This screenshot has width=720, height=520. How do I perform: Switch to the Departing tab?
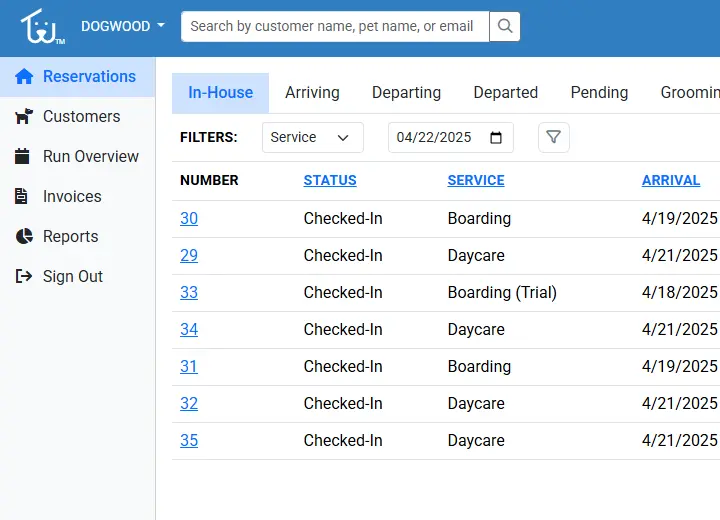[x=406, y=92]
